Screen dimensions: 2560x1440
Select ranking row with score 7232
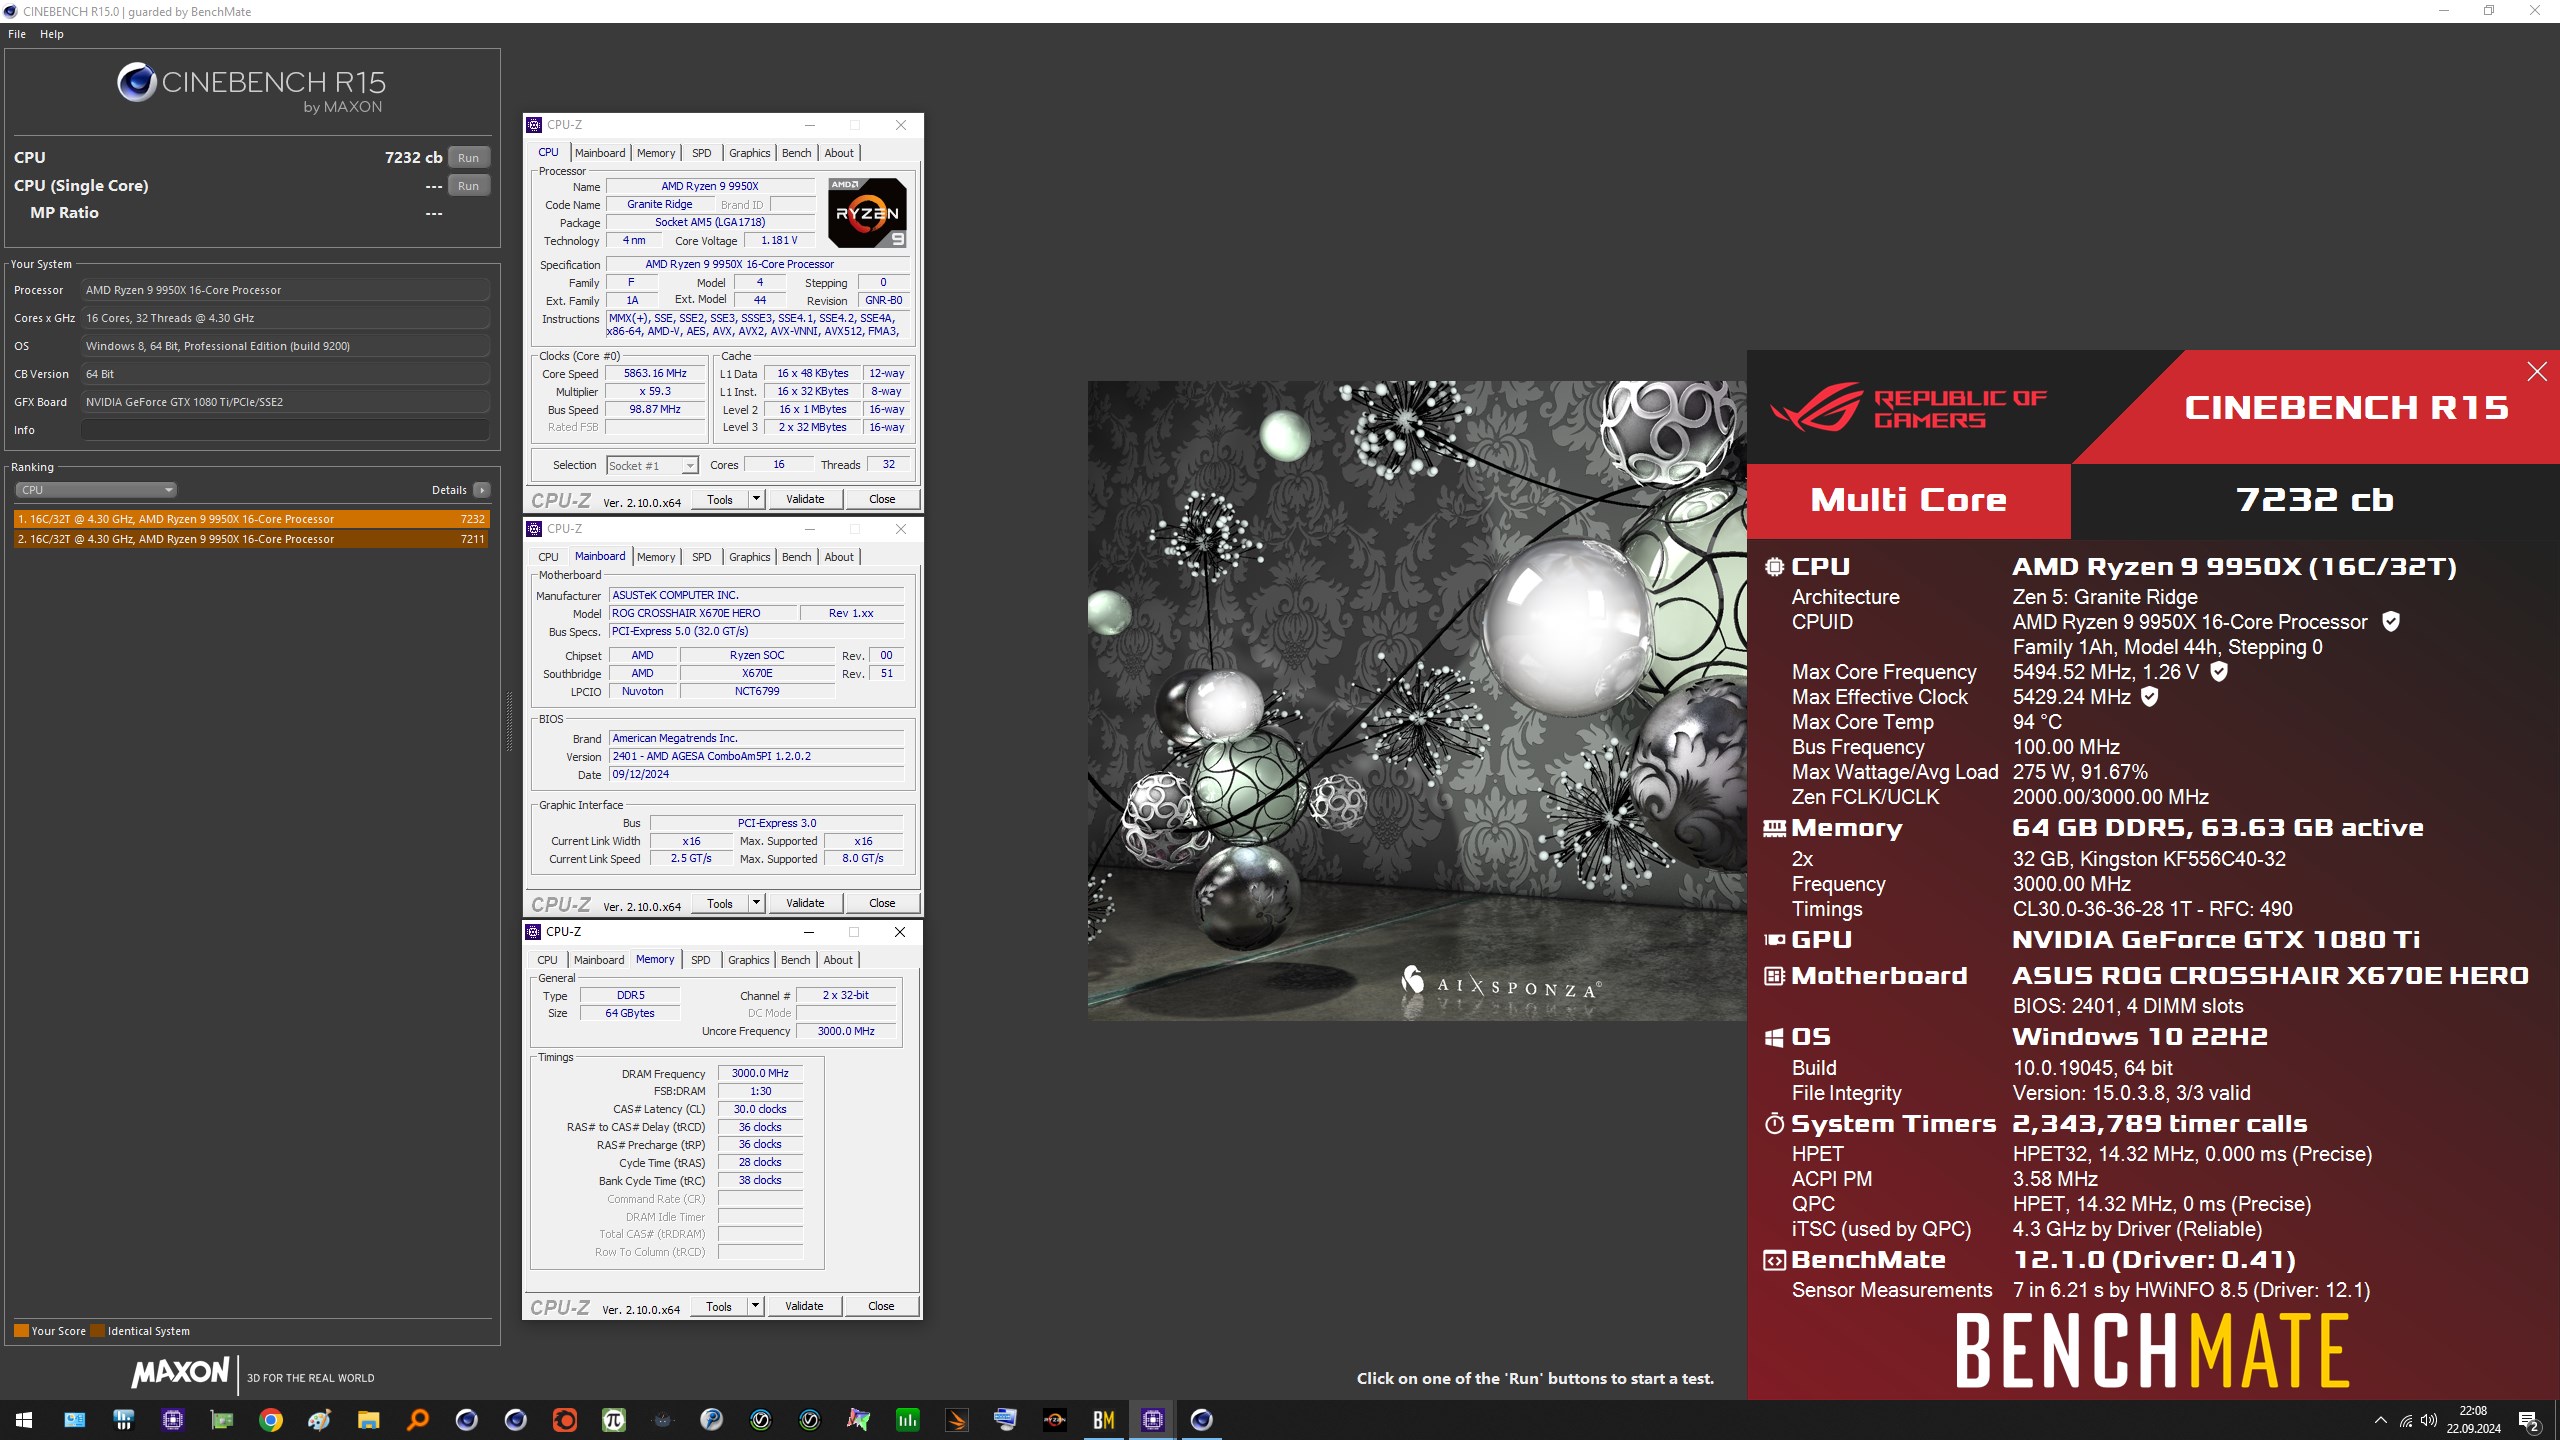251,519
